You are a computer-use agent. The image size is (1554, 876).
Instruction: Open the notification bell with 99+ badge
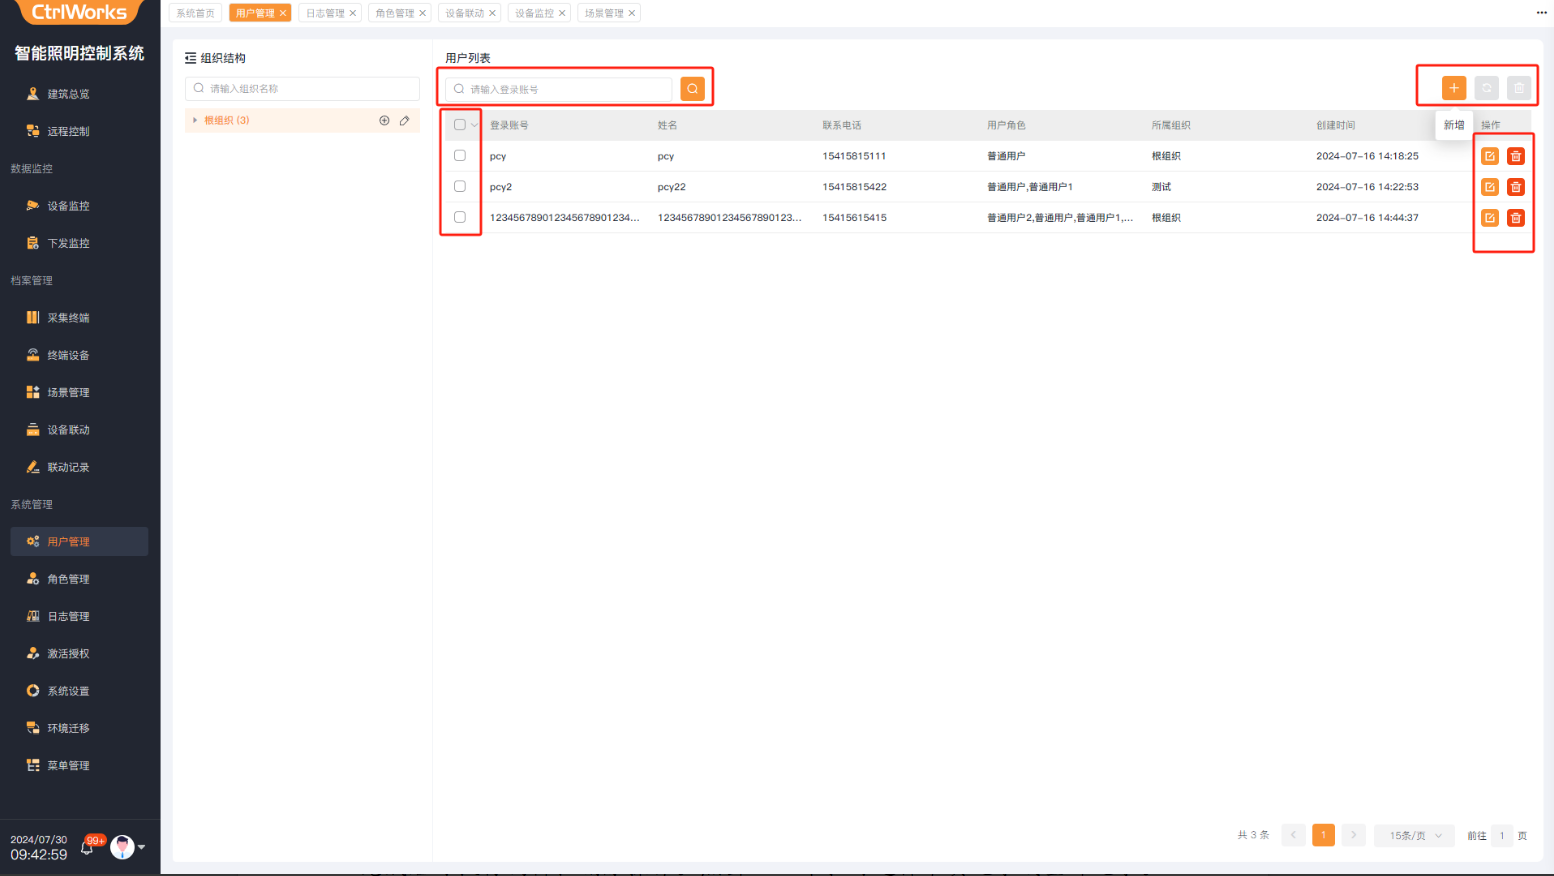point(88,847)
